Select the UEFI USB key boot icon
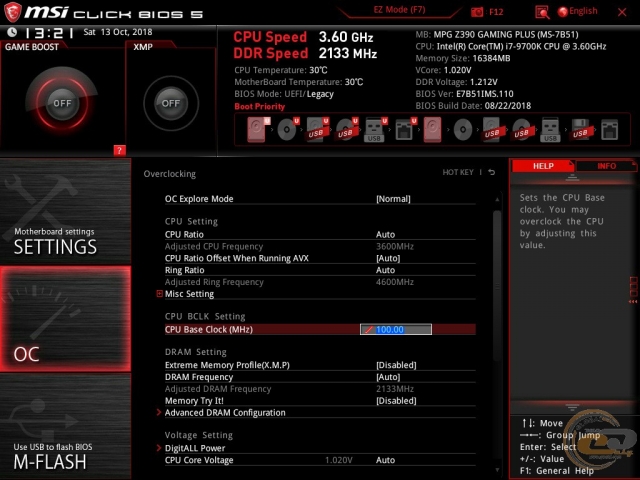 pyautogui.click(x=375, y=130)
